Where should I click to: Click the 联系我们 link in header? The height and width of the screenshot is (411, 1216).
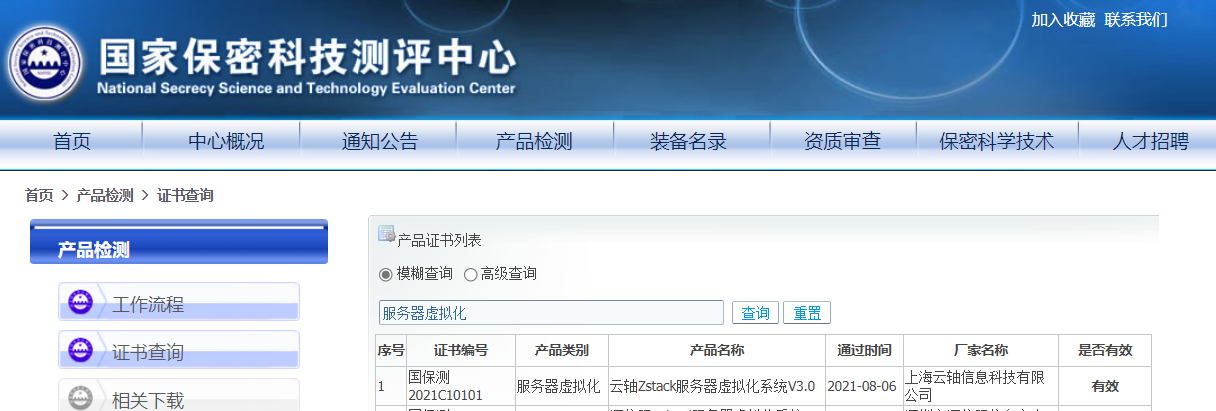point(1136,20)
